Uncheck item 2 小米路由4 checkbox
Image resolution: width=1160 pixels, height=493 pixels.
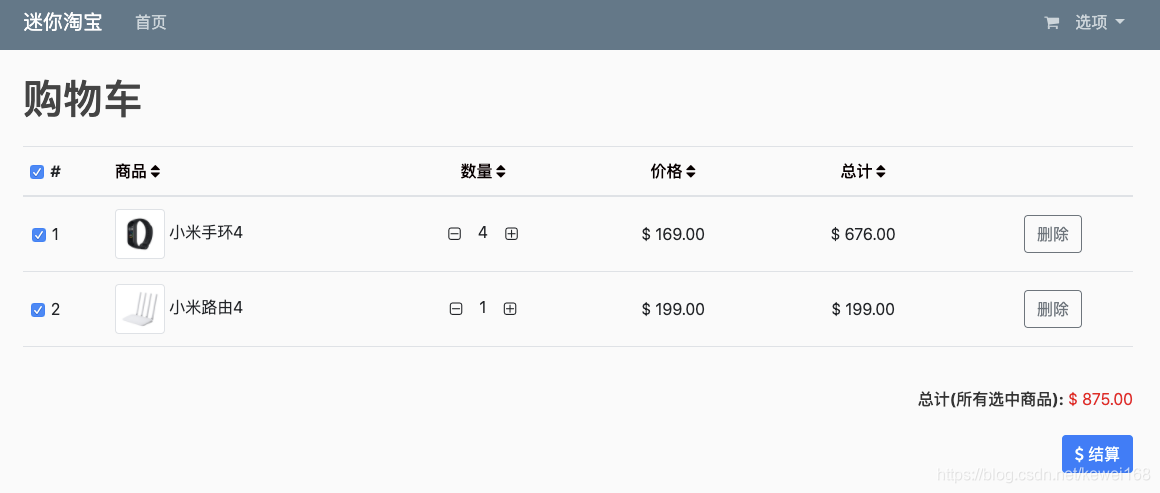pos(38,310)
